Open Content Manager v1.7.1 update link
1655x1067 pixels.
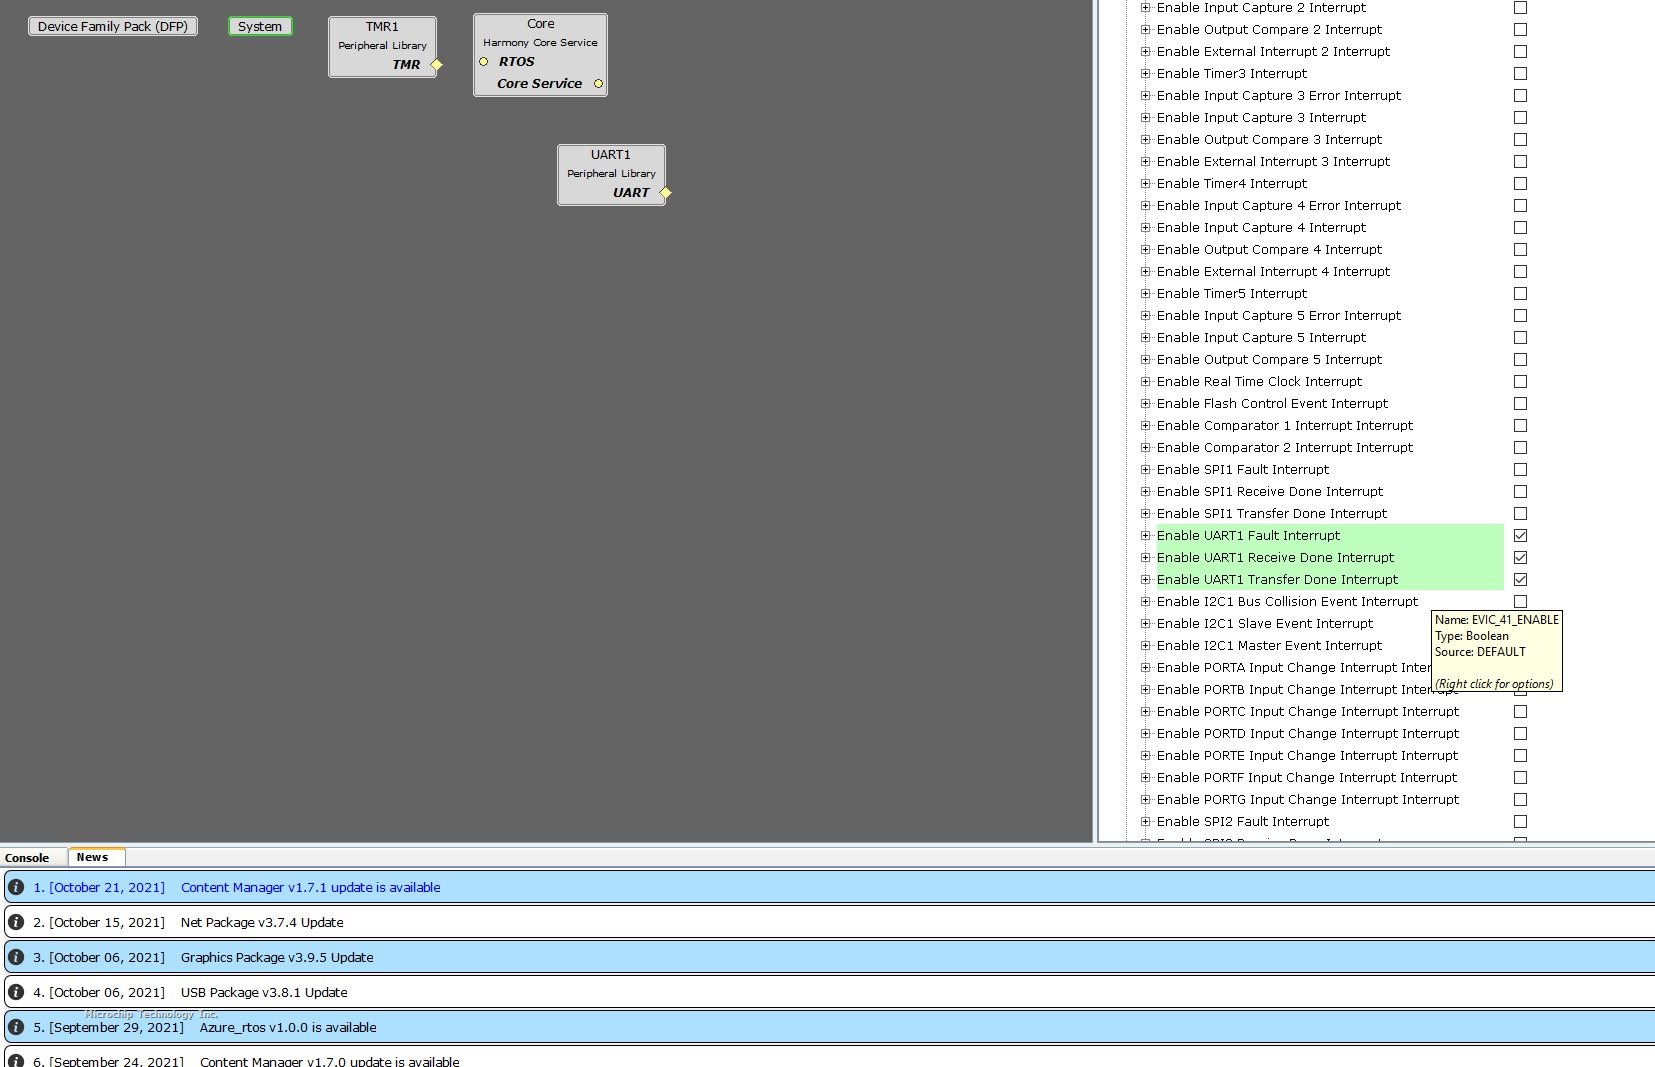coord(310,887)
